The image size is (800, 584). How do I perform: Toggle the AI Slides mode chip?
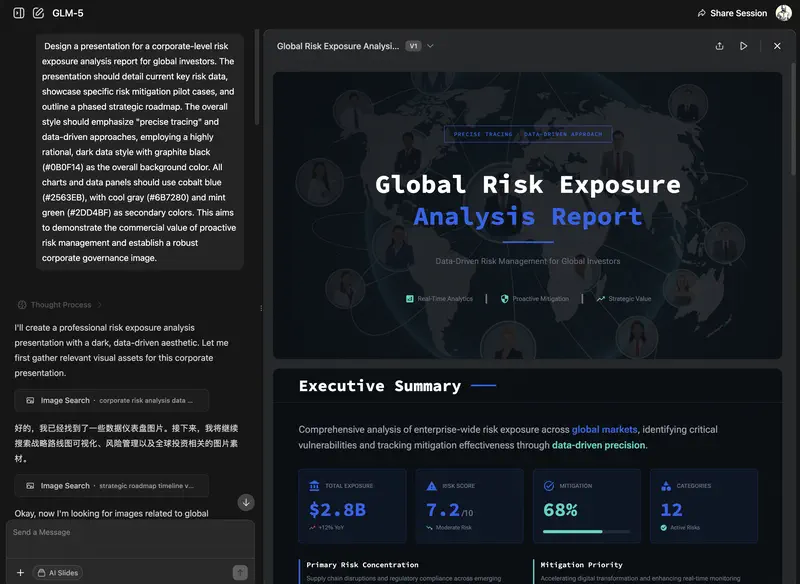(x=58, y=573)
